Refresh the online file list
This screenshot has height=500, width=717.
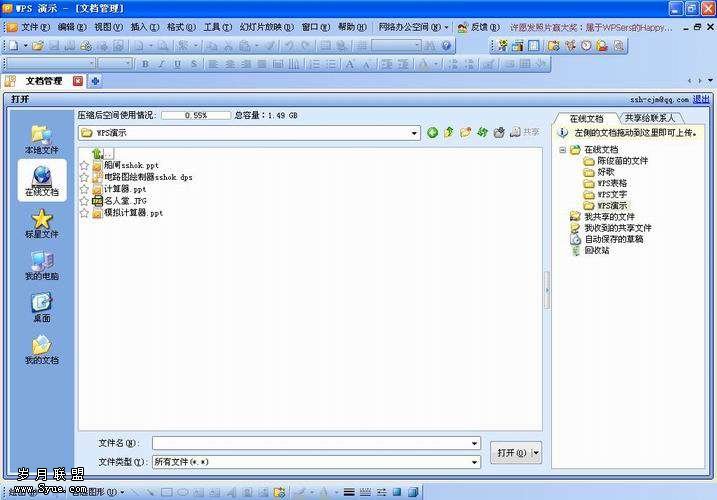(x=482, y=133)
